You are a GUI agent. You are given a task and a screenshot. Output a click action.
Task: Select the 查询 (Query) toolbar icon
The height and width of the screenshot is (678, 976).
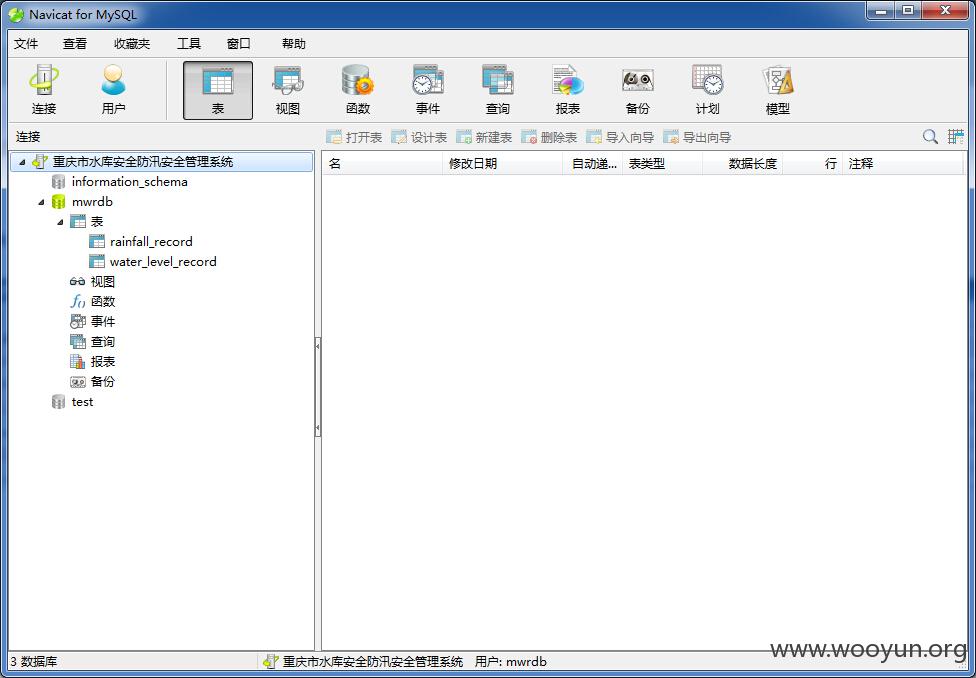pos(497,90)
